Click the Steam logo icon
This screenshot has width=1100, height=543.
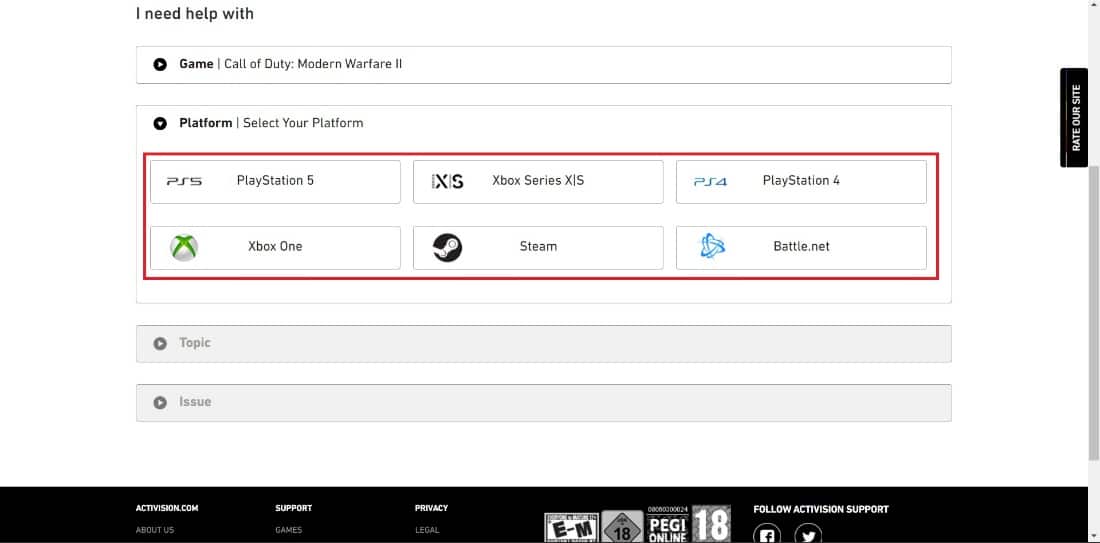coord(448,248)
